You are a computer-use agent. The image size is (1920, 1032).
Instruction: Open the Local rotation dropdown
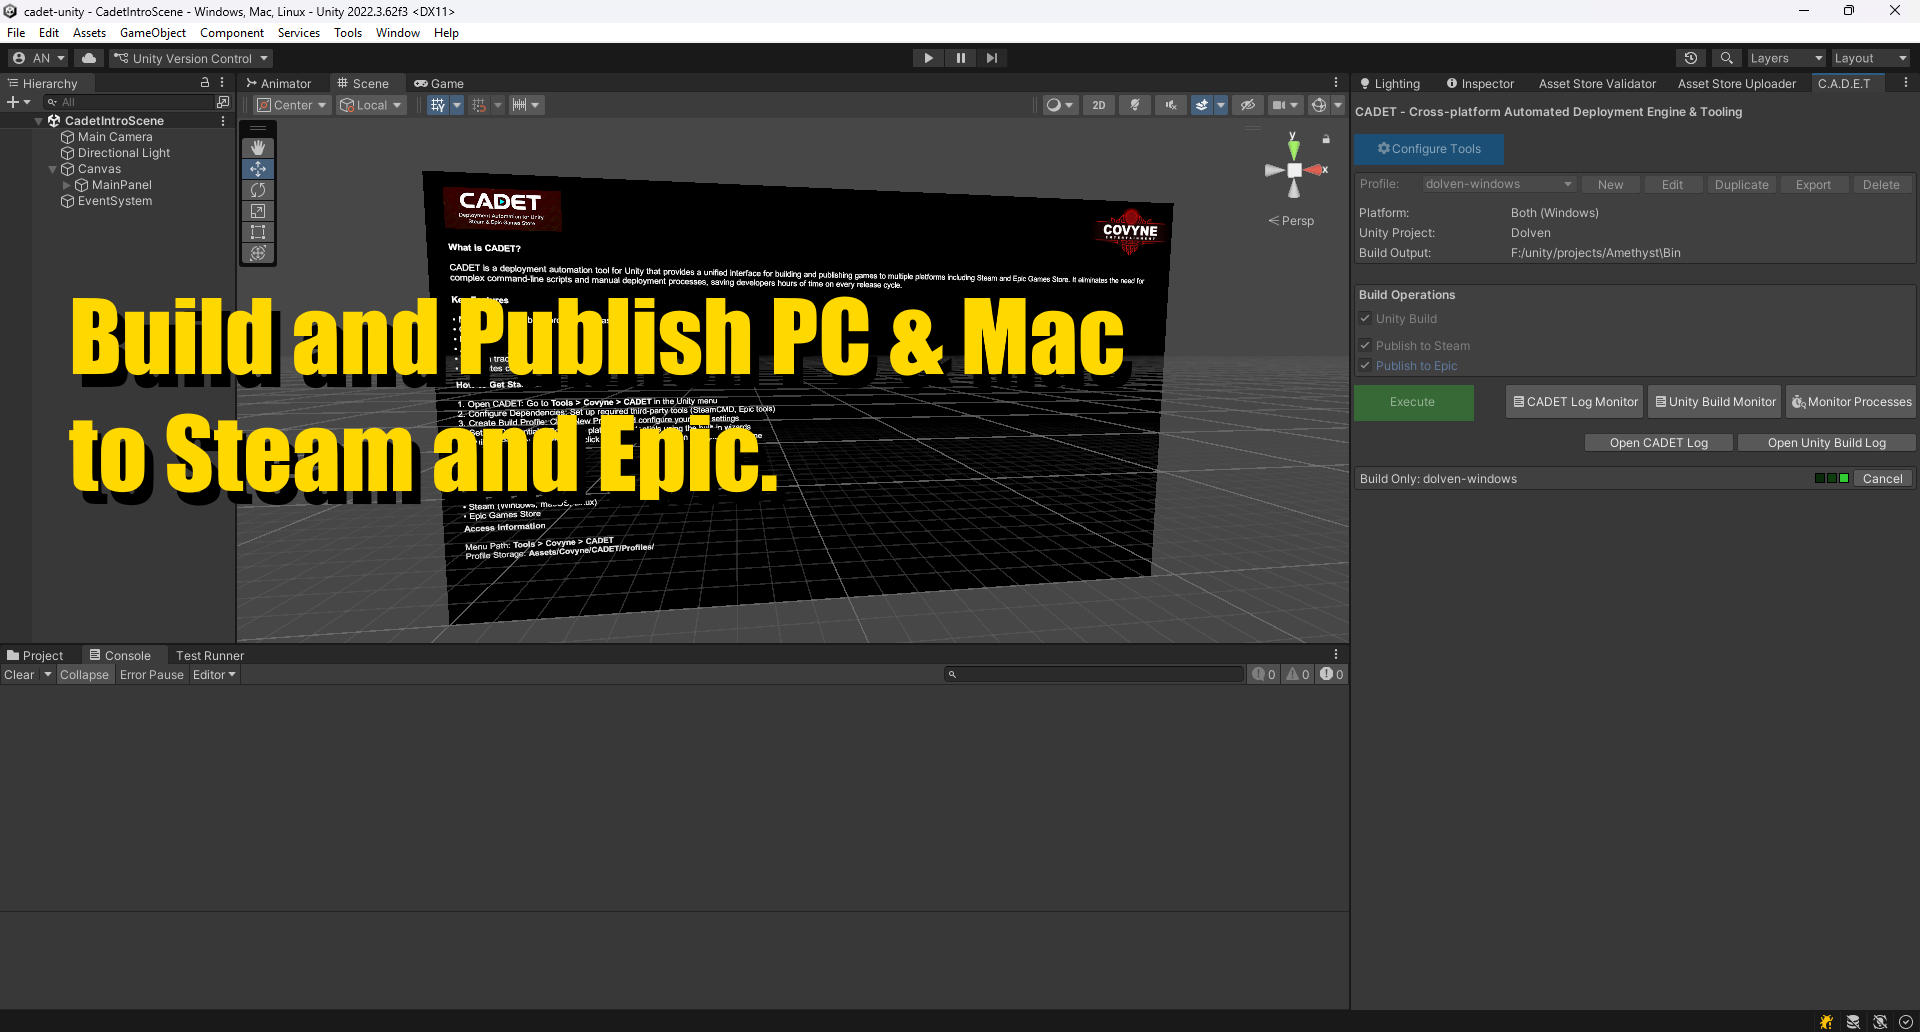tap(371, 105)
